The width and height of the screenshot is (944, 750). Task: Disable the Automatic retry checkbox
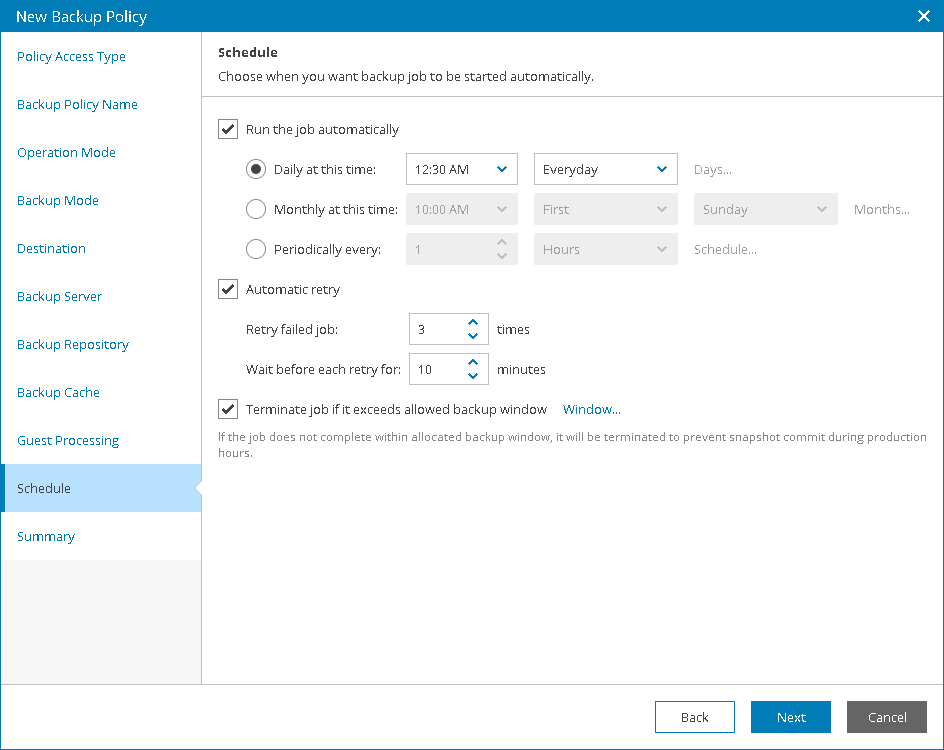228,289
